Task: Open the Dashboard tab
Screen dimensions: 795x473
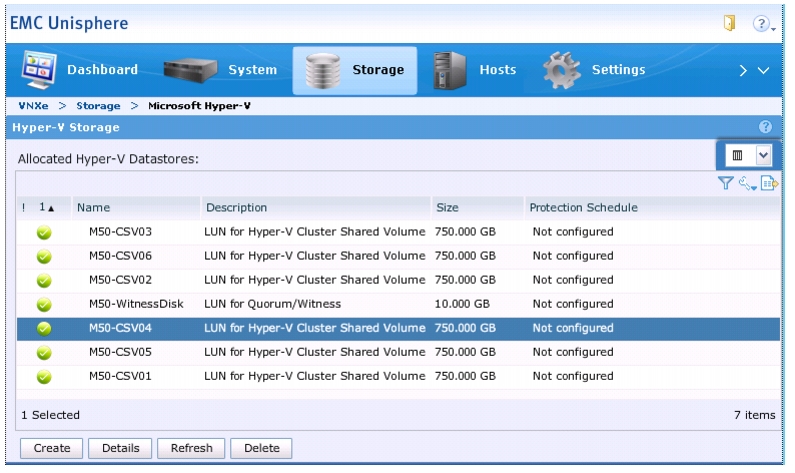Action: pyautogui.click(x=80, y=70)
